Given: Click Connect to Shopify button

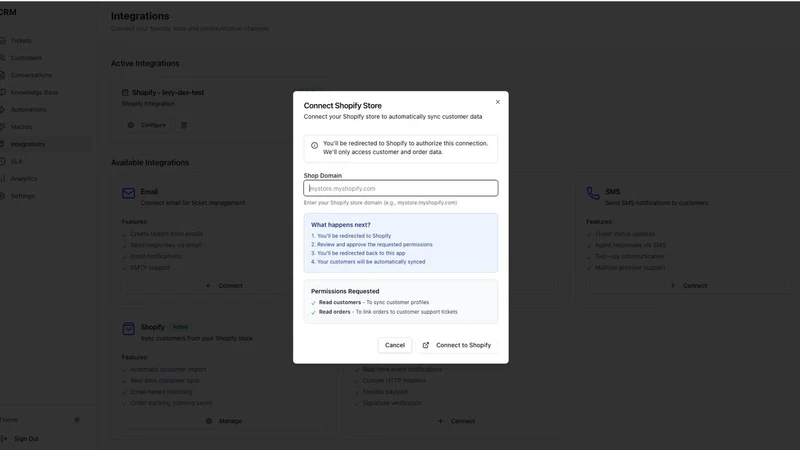Looking at the screenshot, I should coord(457,345).
